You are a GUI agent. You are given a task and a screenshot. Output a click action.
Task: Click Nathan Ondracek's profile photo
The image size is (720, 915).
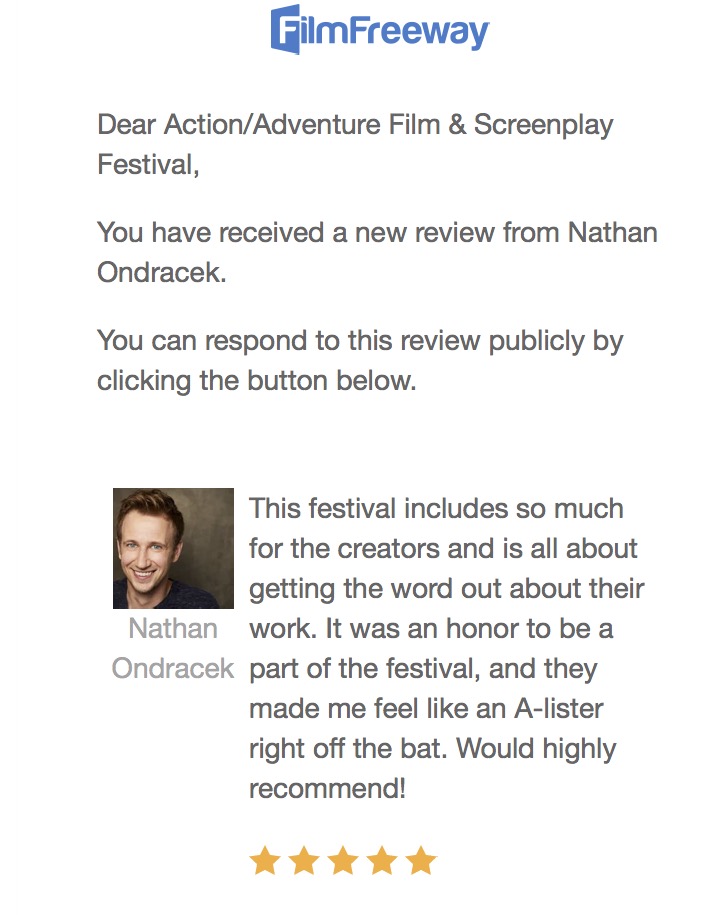[x=173, y=548]
